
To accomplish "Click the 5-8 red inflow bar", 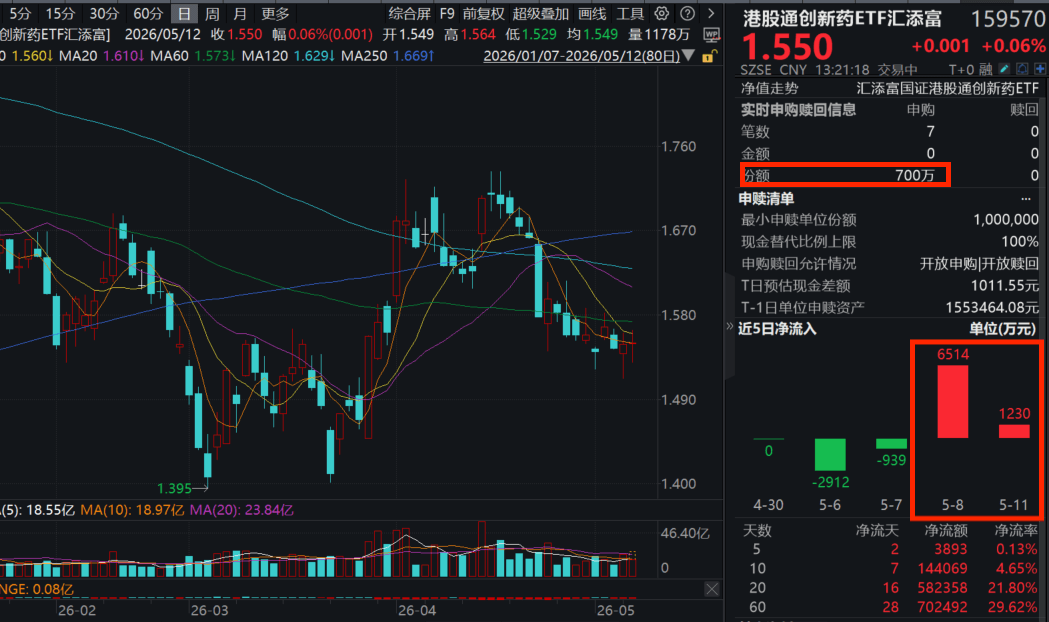I will 953,401.
